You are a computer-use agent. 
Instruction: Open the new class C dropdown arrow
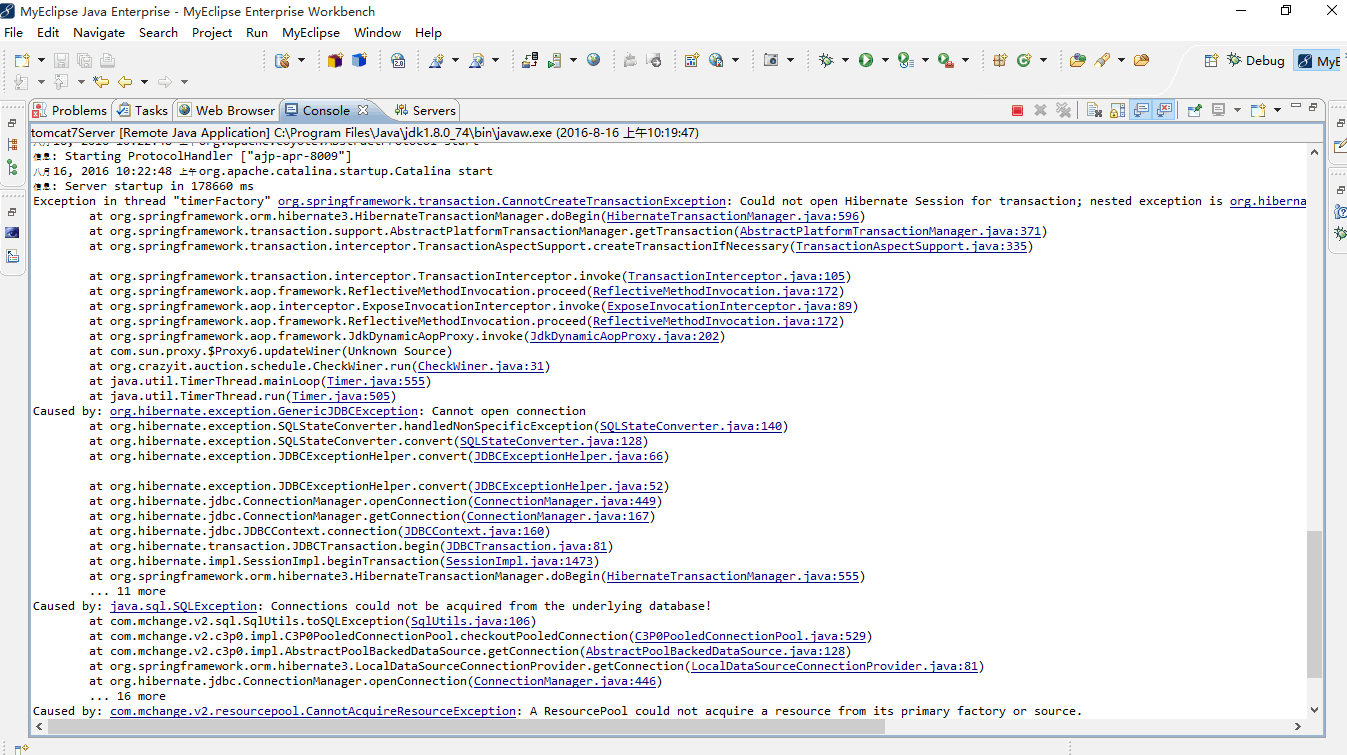[x=1043, y=60]
